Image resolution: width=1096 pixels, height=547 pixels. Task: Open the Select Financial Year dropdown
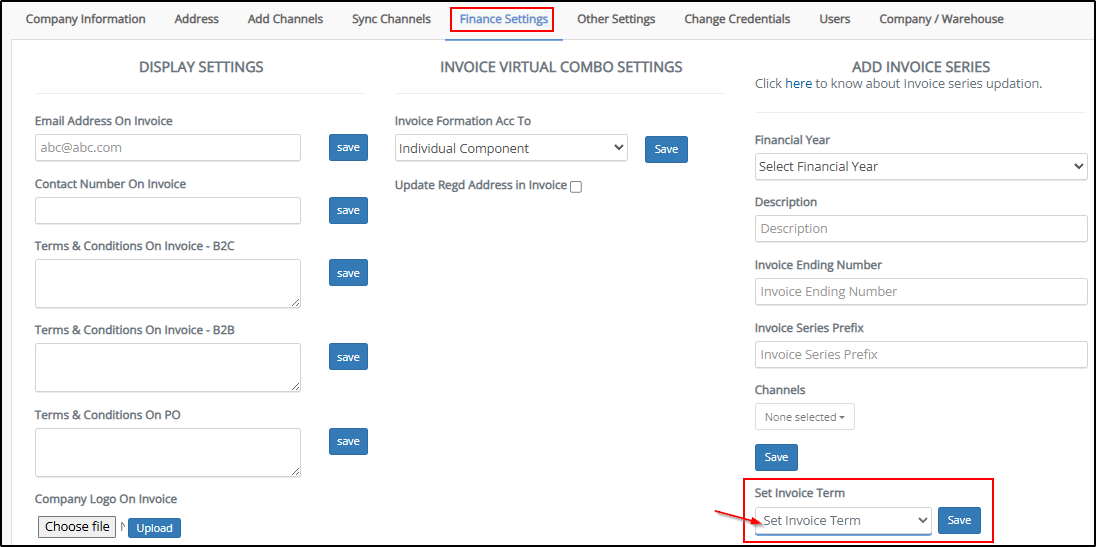[920, 166]
